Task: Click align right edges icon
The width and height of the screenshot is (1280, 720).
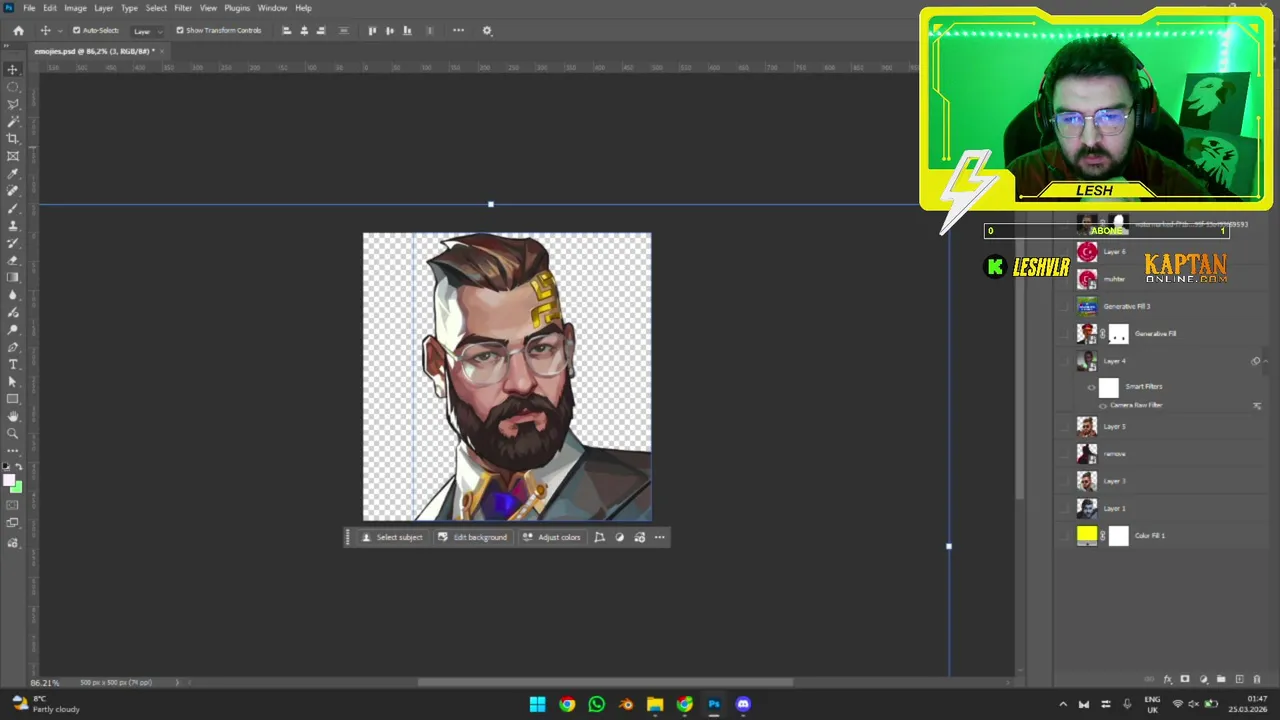Action: (x=321, y=30)
